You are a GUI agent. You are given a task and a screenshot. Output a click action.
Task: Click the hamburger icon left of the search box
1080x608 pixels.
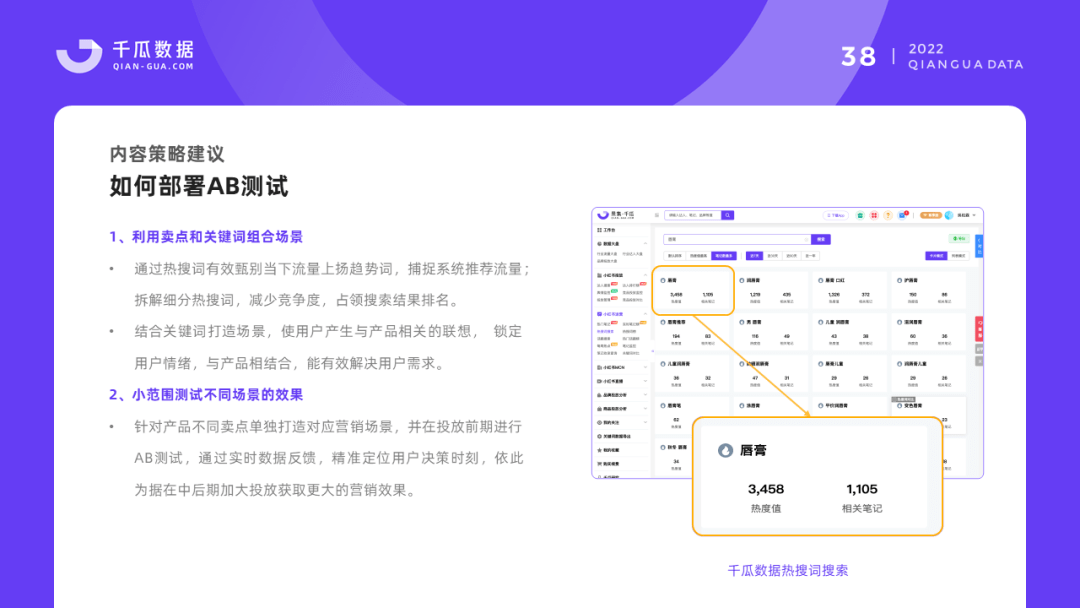[657, 217]
